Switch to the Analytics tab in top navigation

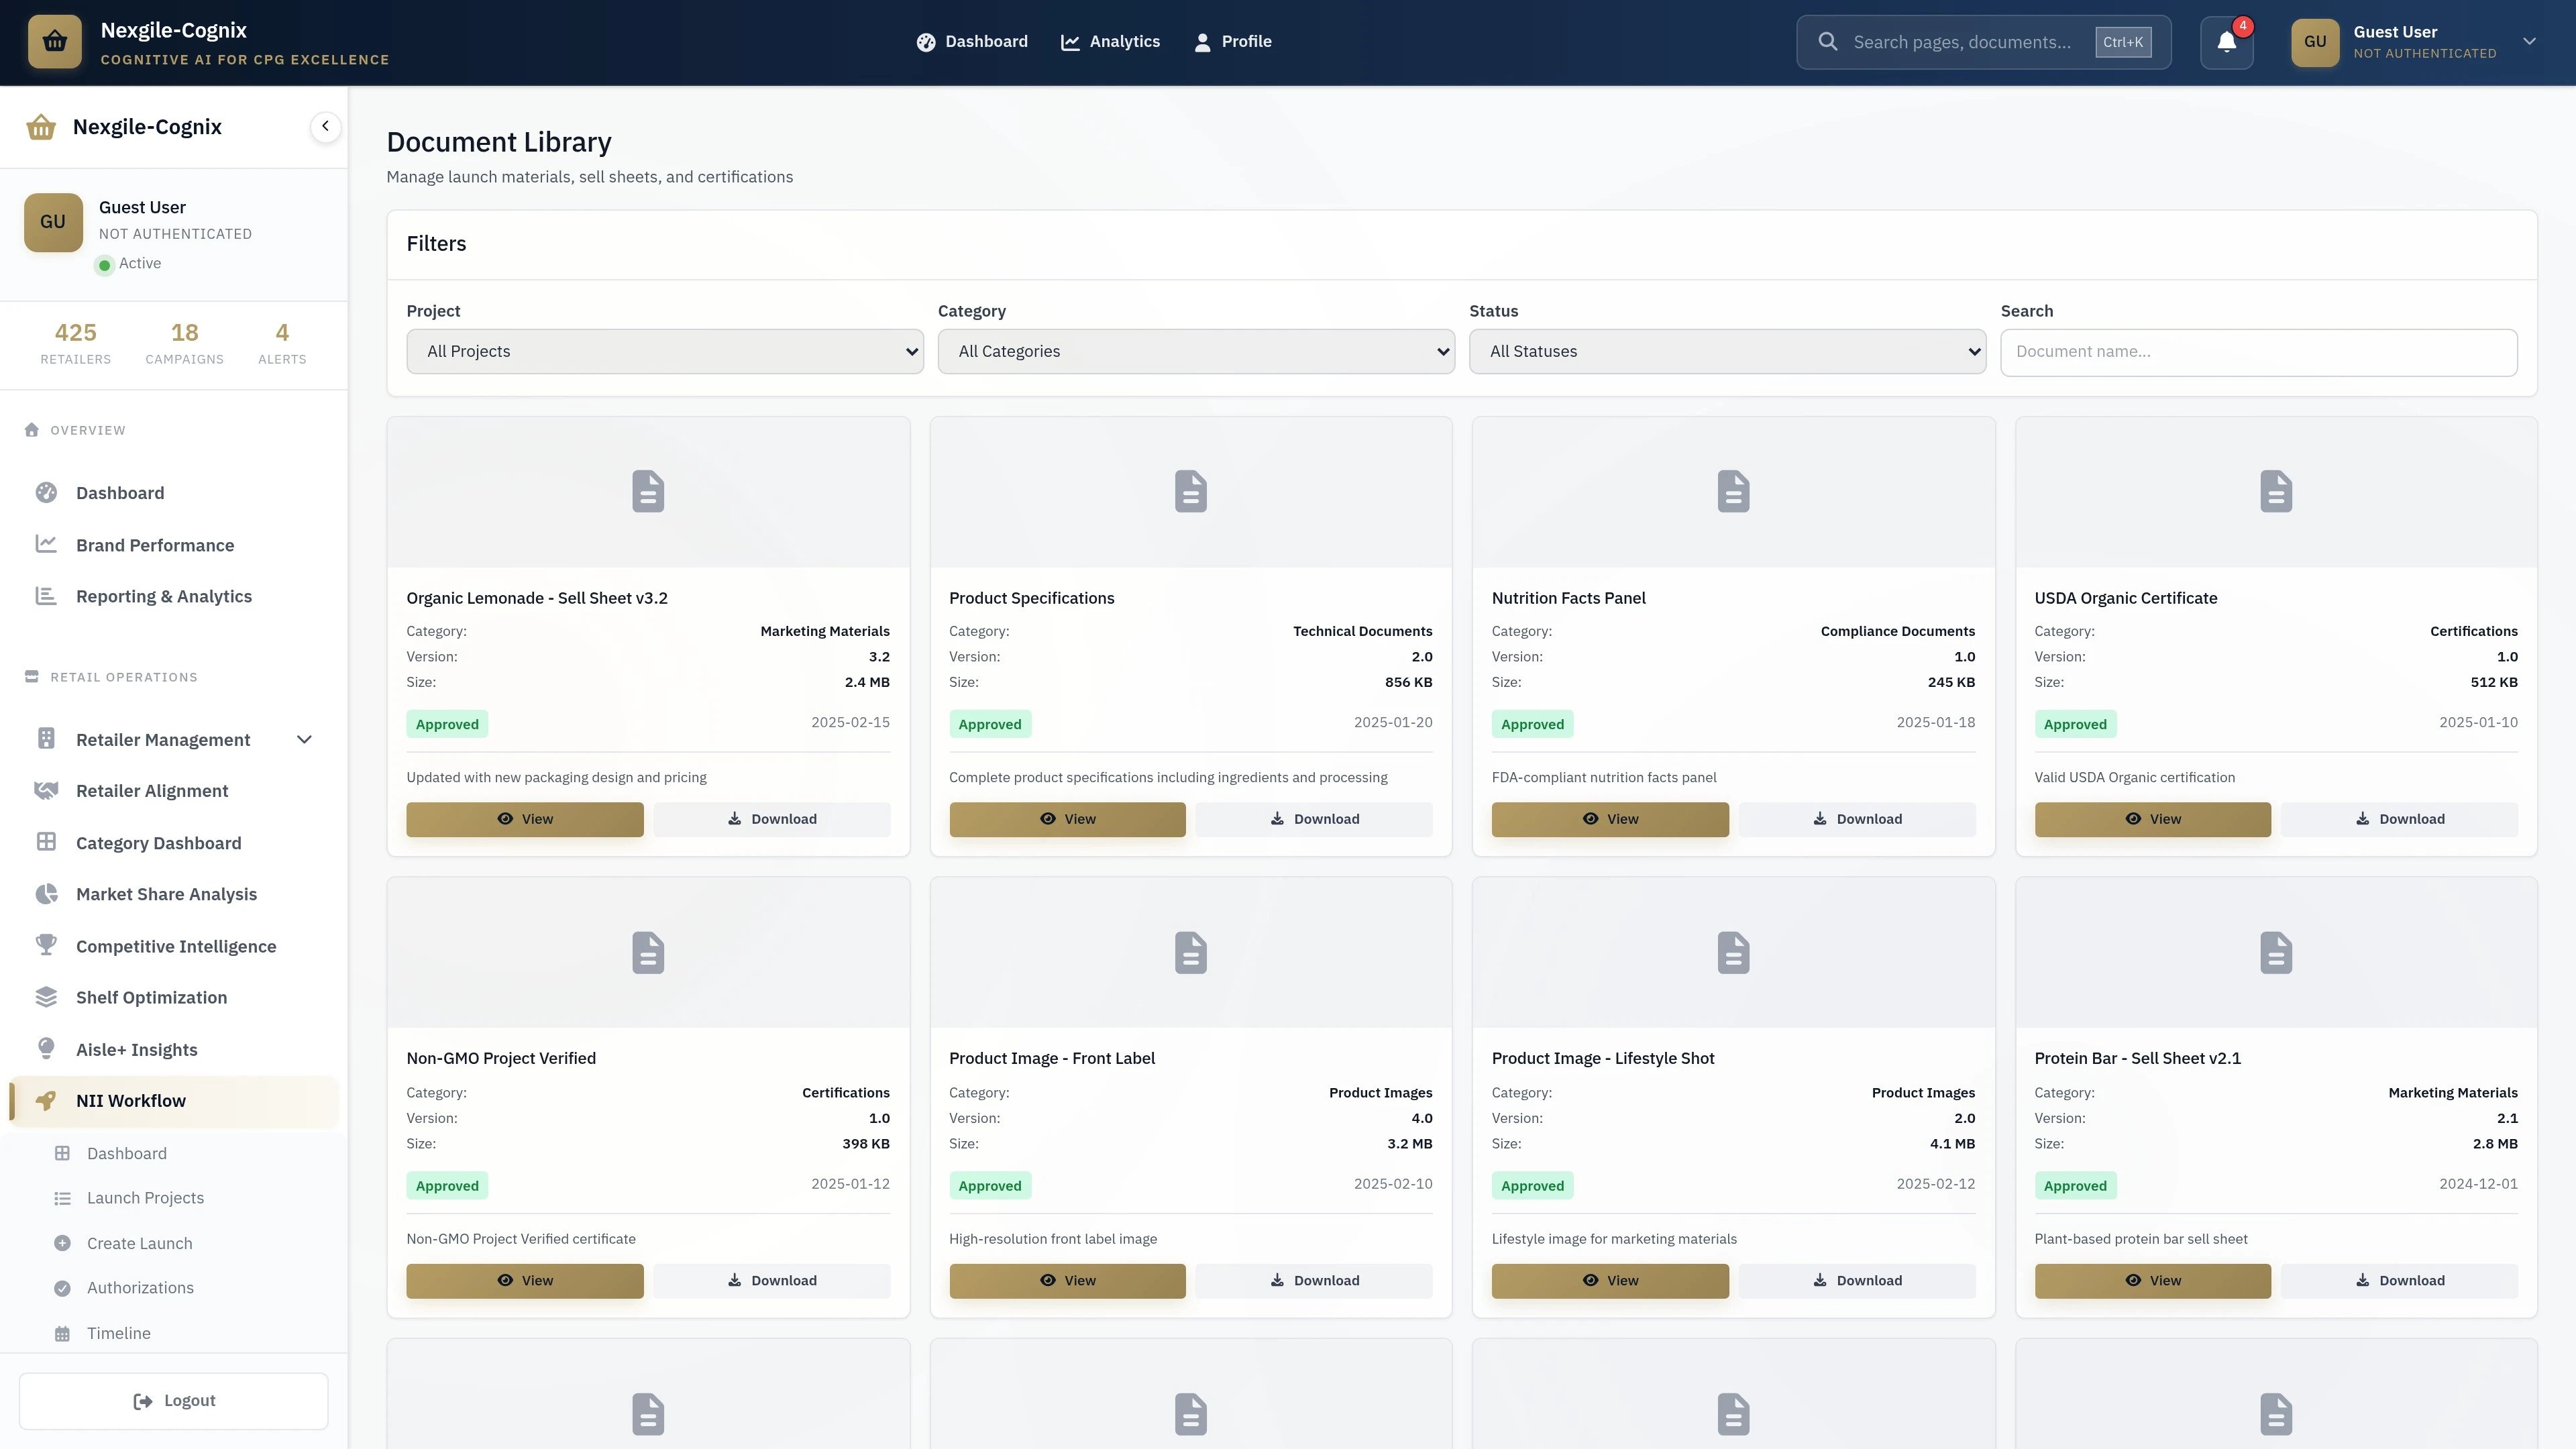pyautogui.click(x=1110, y=41)
